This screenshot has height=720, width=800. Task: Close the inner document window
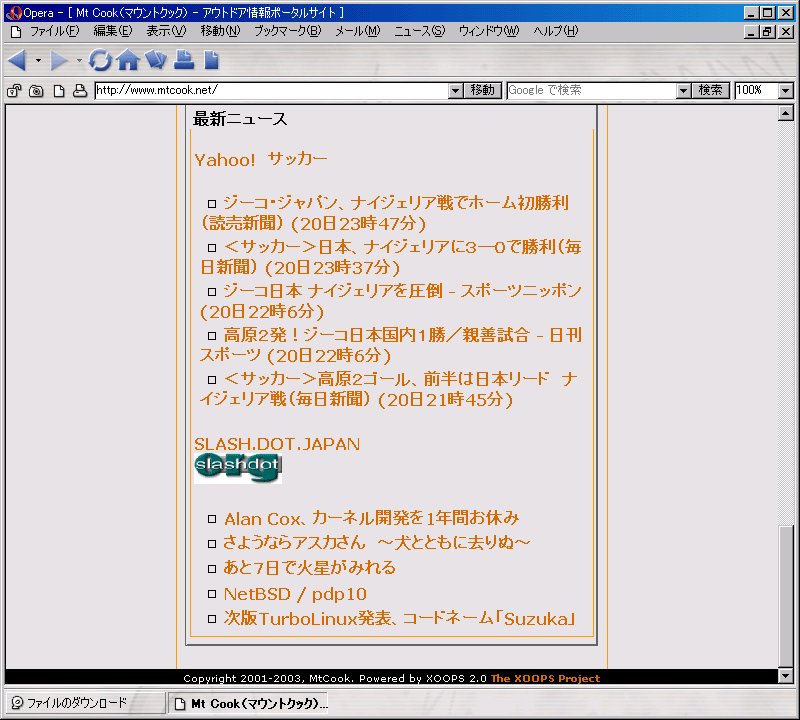786,32
